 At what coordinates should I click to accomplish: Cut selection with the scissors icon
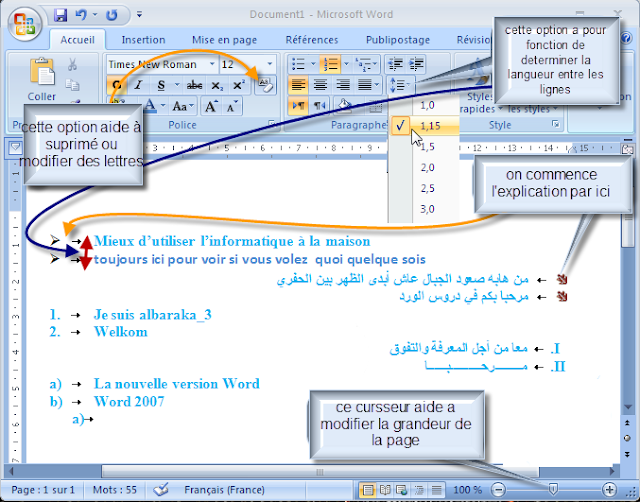(72, 64)
